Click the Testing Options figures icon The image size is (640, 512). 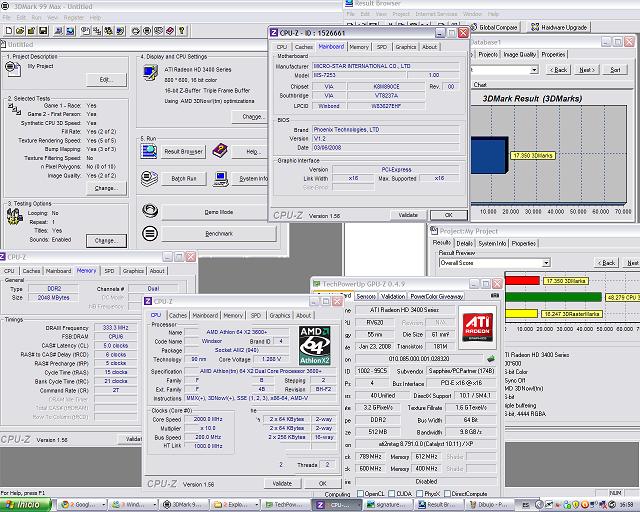pos(14,216)
